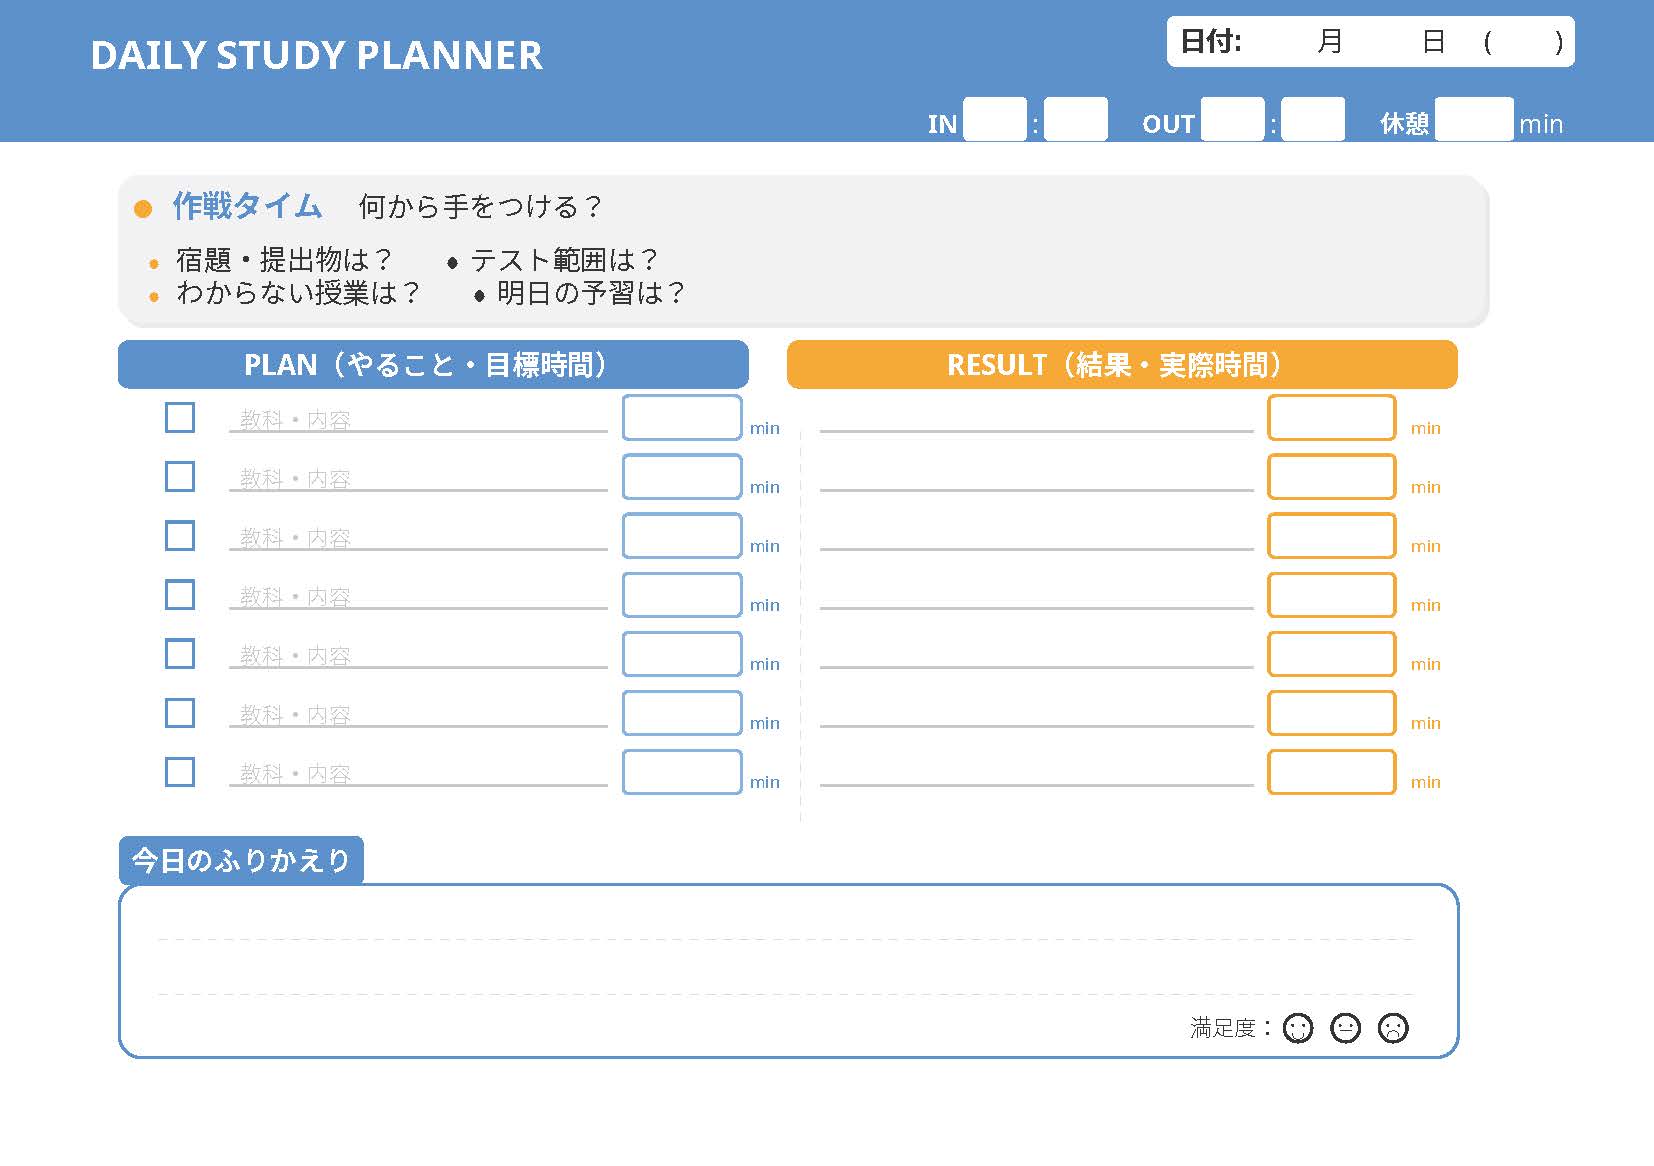The height and width of the screenshot is (1166, 1654).
Task: Click the OUT minute input box
Action: point(1312,117)
